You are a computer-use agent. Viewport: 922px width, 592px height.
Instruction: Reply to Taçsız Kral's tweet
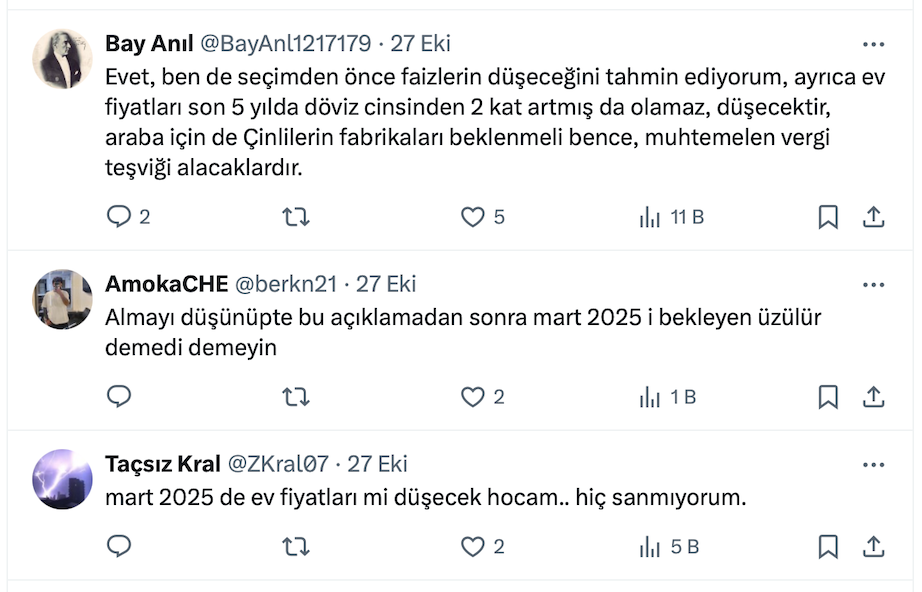[120, 546]
